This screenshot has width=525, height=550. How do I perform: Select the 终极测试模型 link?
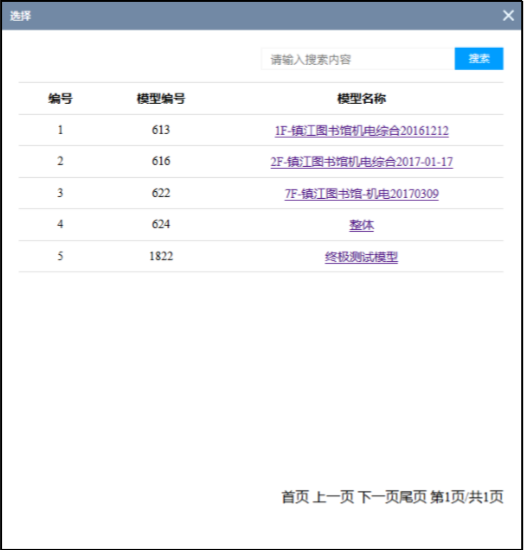tap(362, 257)
